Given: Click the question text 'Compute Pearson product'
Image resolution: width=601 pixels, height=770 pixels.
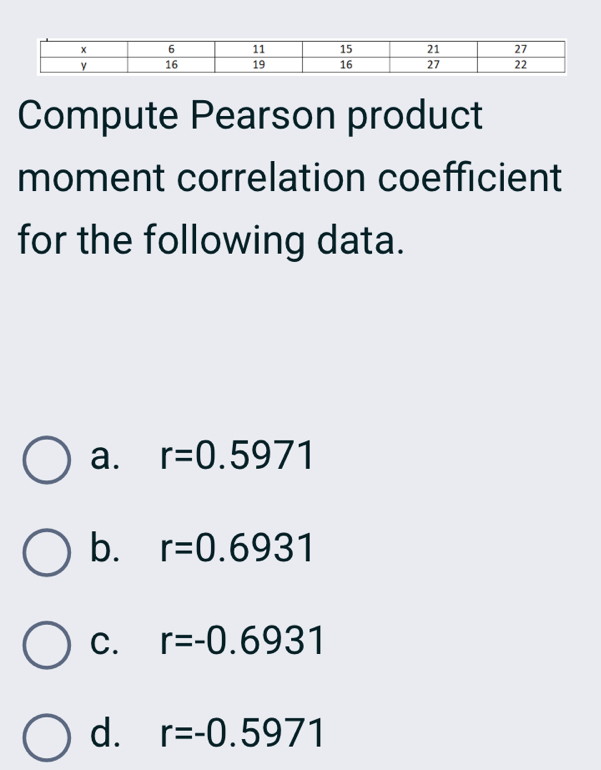Looking at the screenshot, I should (x=250, y=118).
